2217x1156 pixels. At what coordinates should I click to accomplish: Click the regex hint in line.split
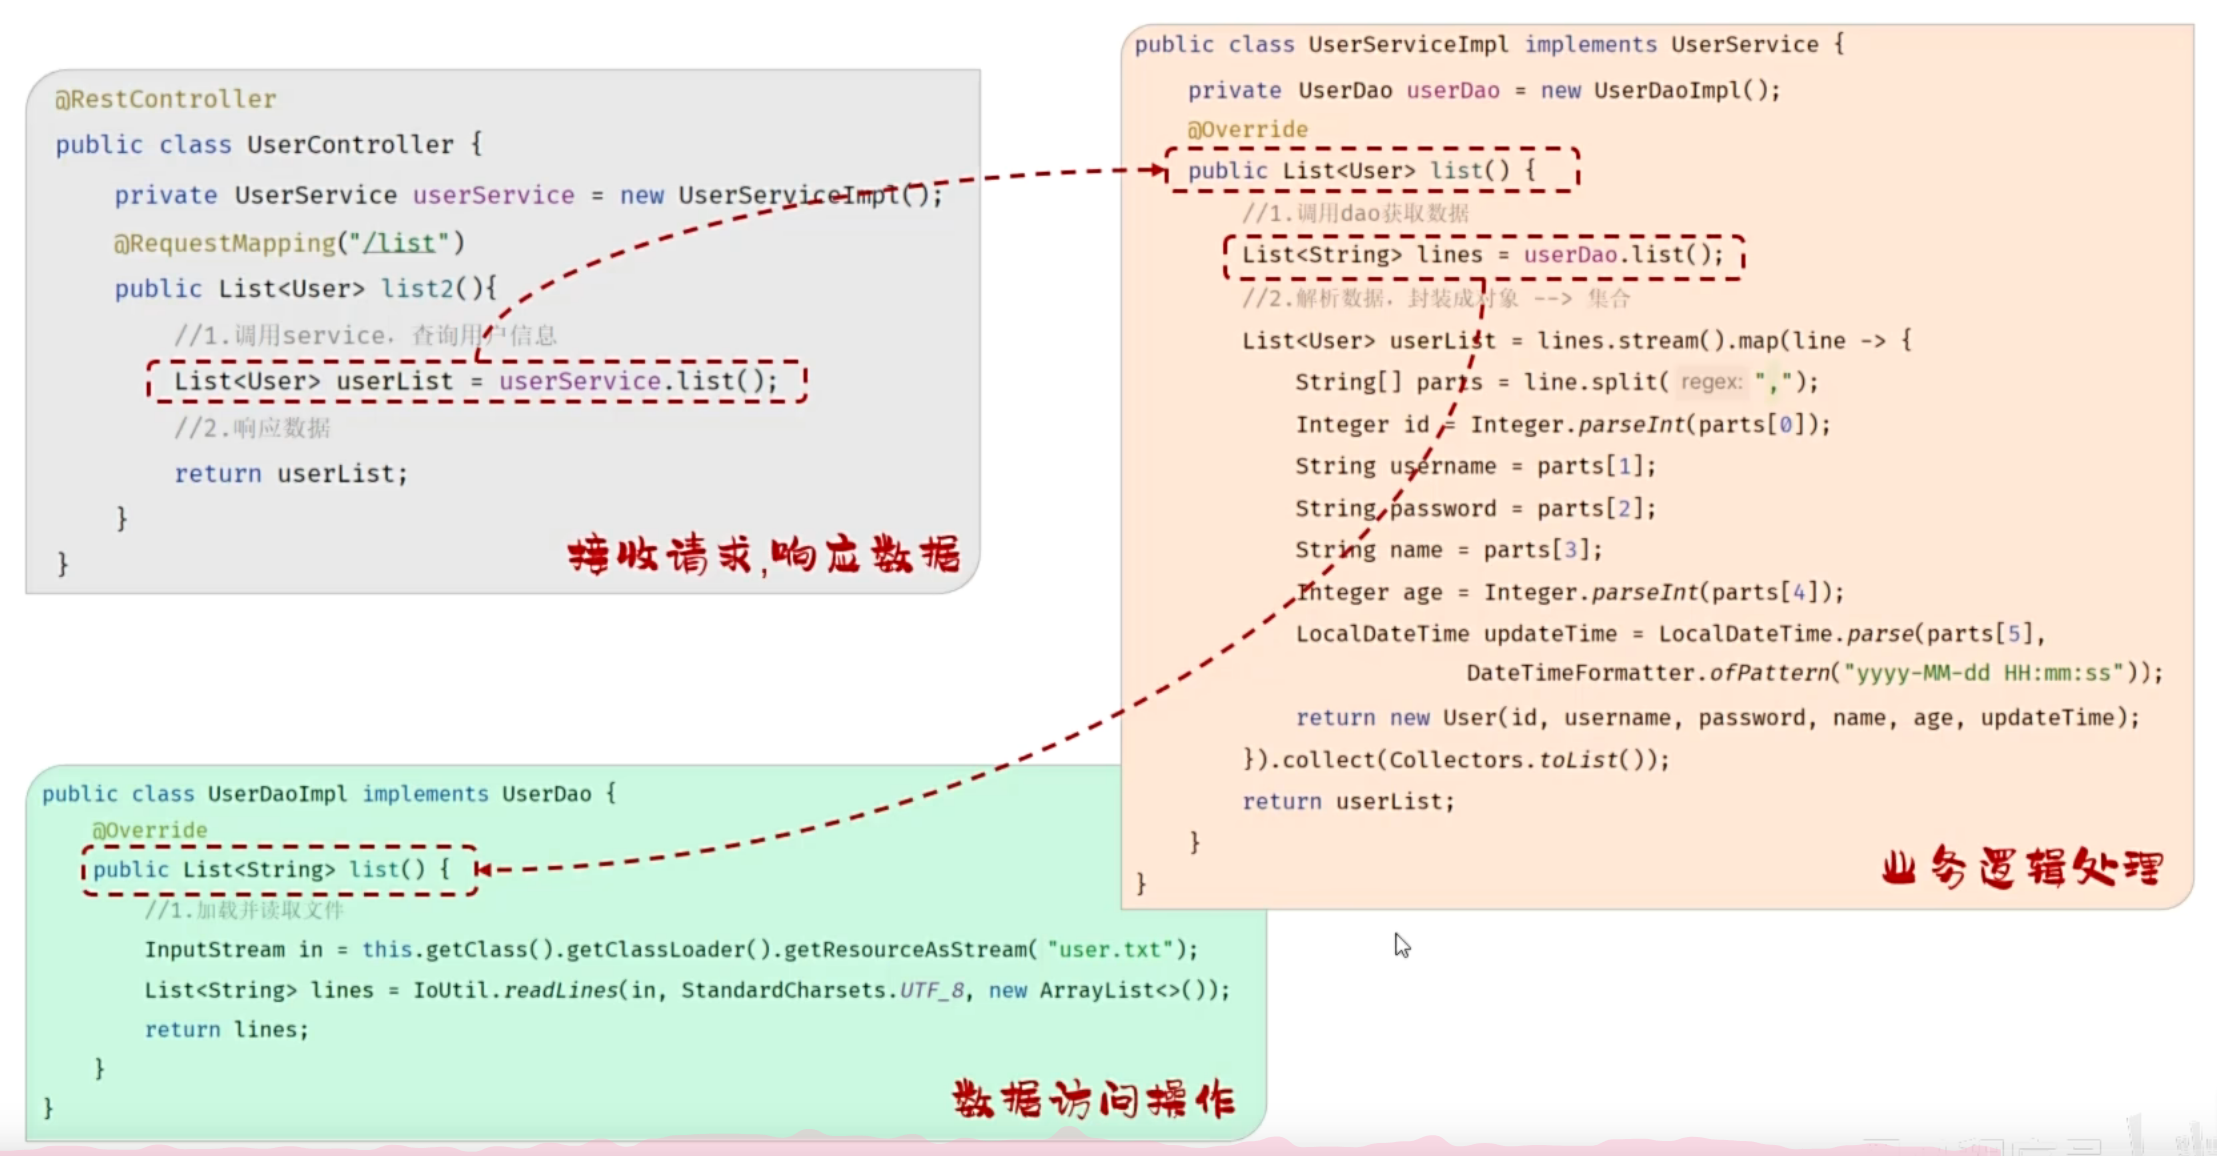pos(1710,382)
